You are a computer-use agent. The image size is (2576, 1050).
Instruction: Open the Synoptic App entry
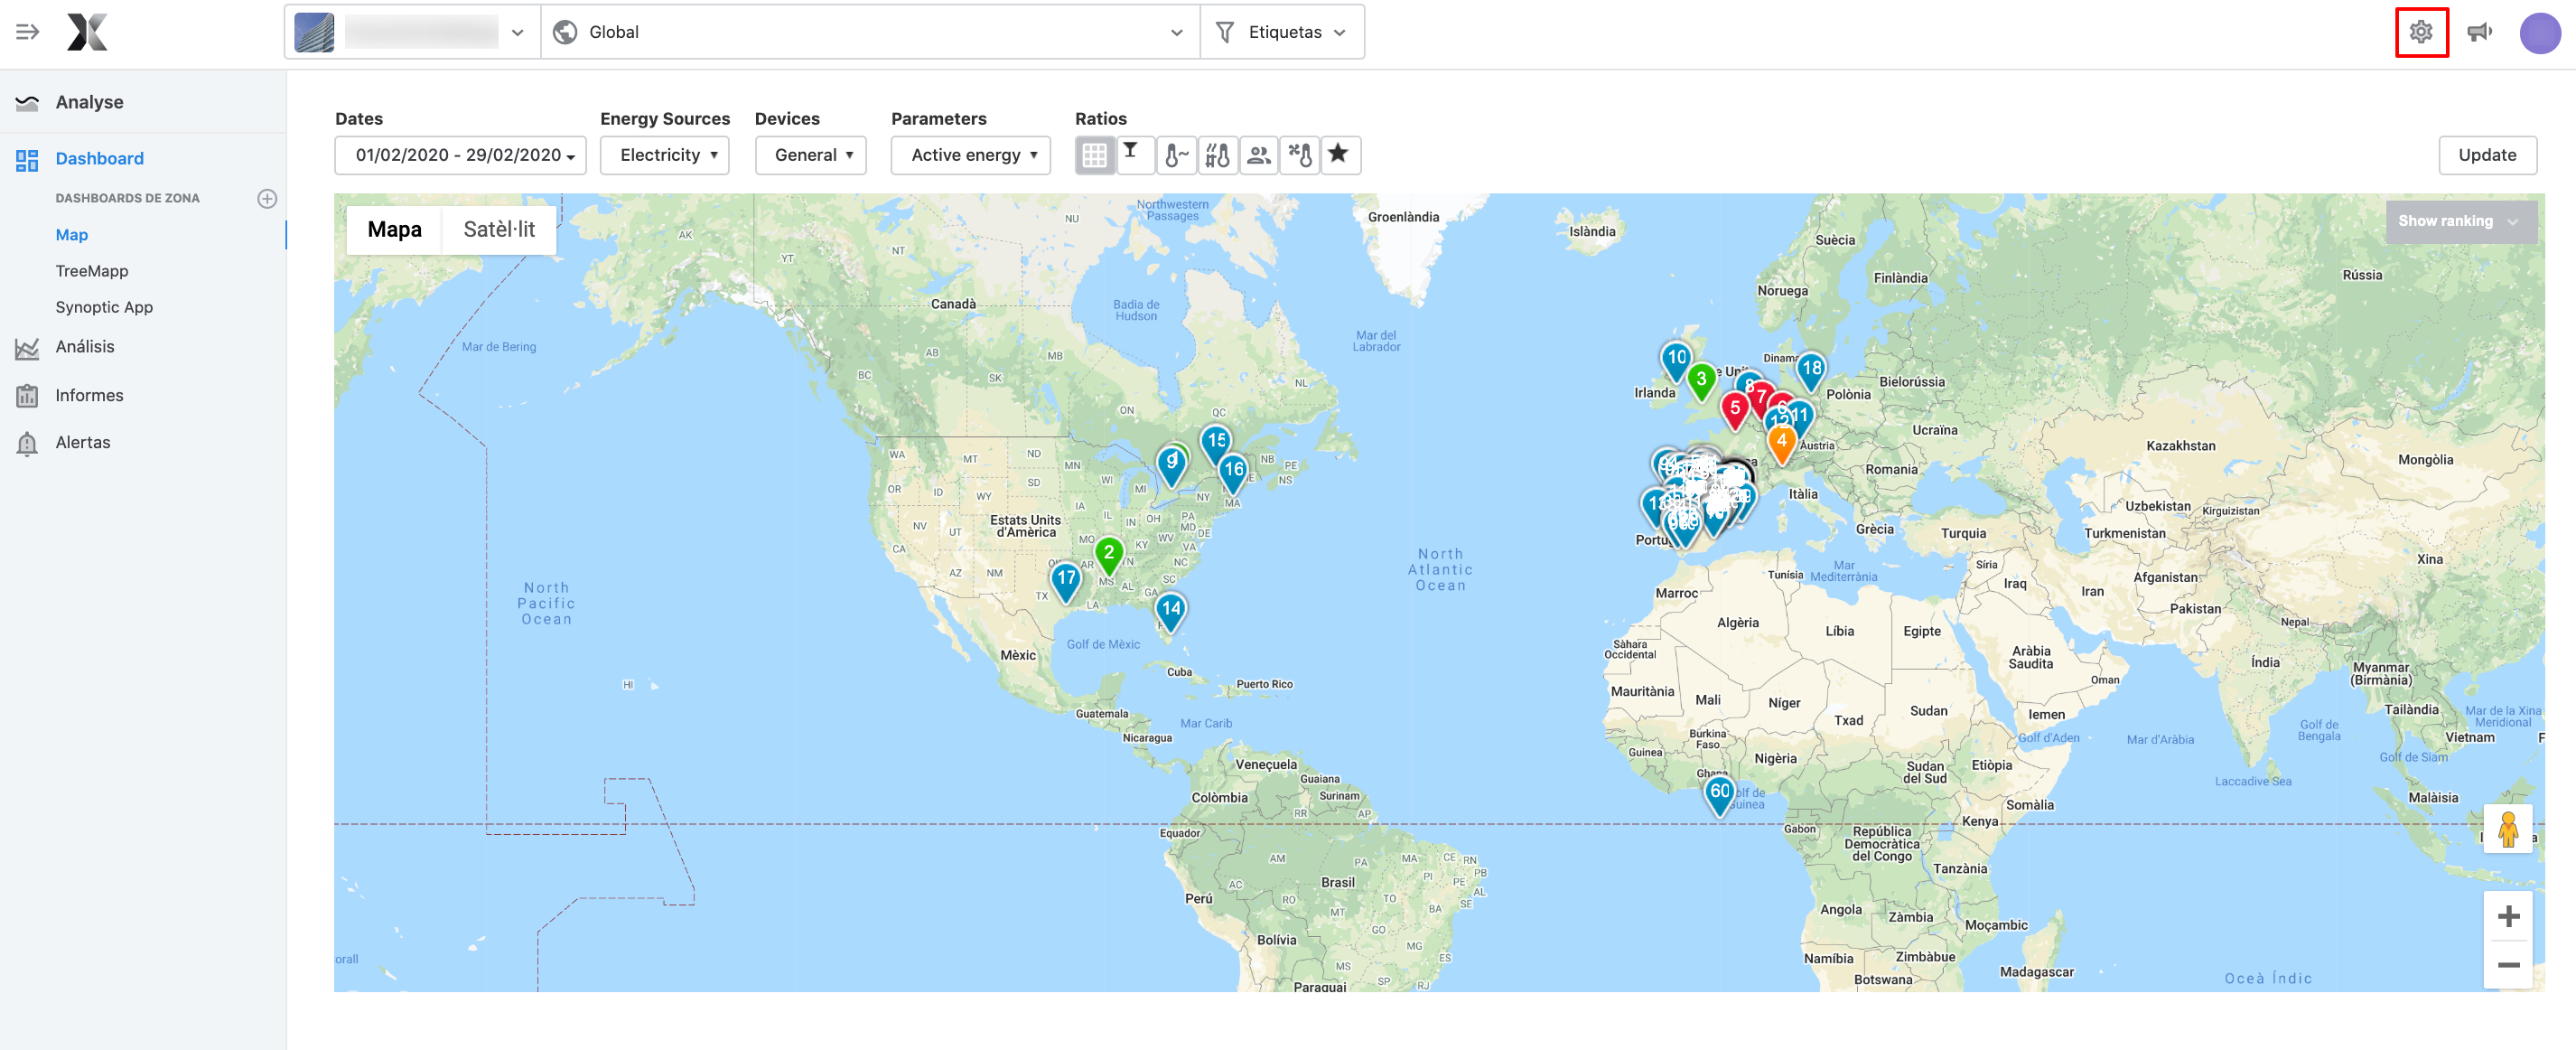click(x=104, y=307)
